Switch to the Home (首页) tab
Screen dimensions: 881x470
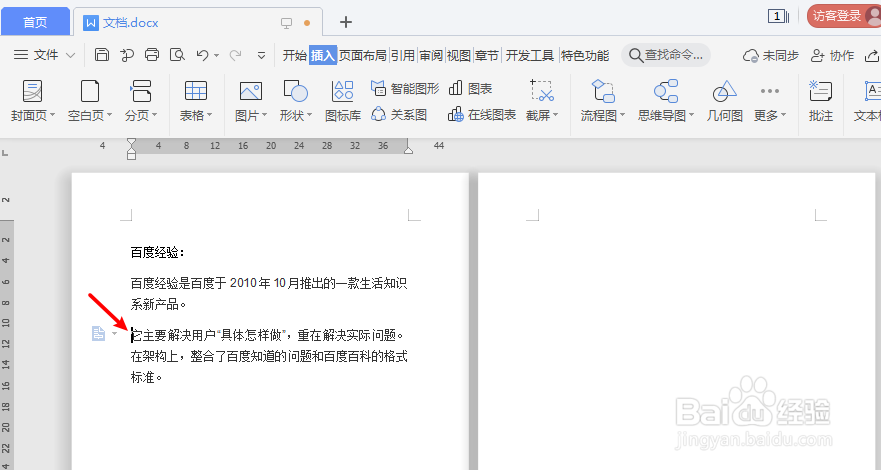point(35,22)
